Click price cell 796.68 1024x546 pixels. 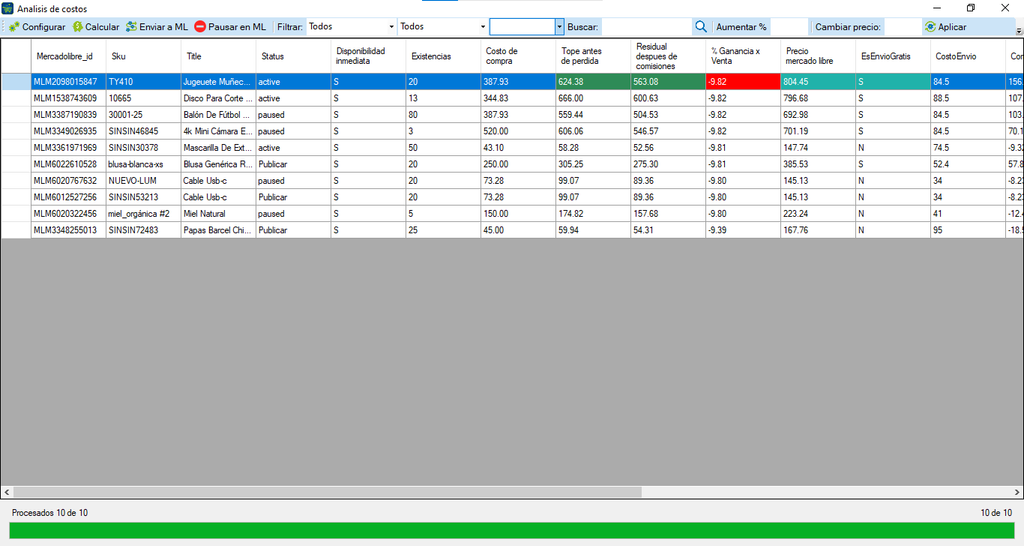[818, 98]
